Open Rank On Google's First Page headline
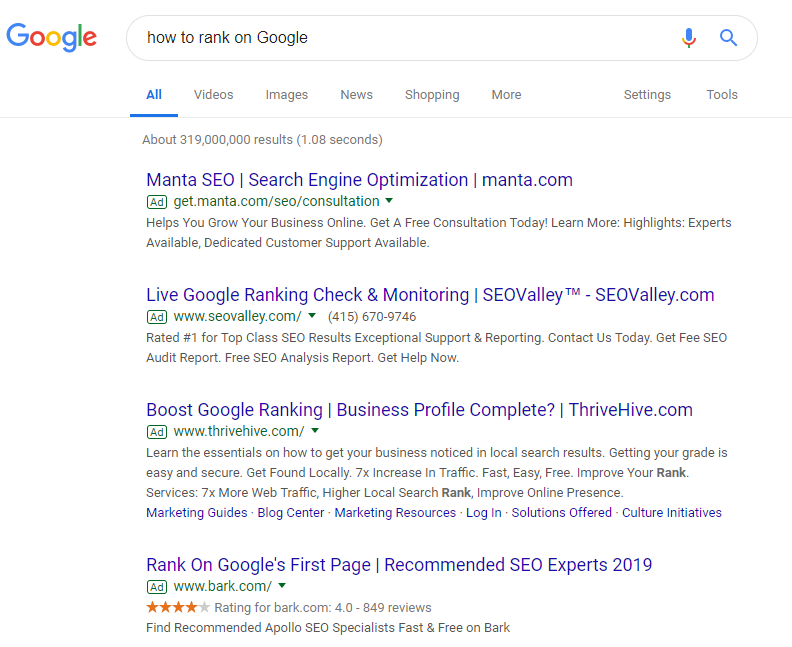Screen dimensions: 792x647 (x=399, y=565)
